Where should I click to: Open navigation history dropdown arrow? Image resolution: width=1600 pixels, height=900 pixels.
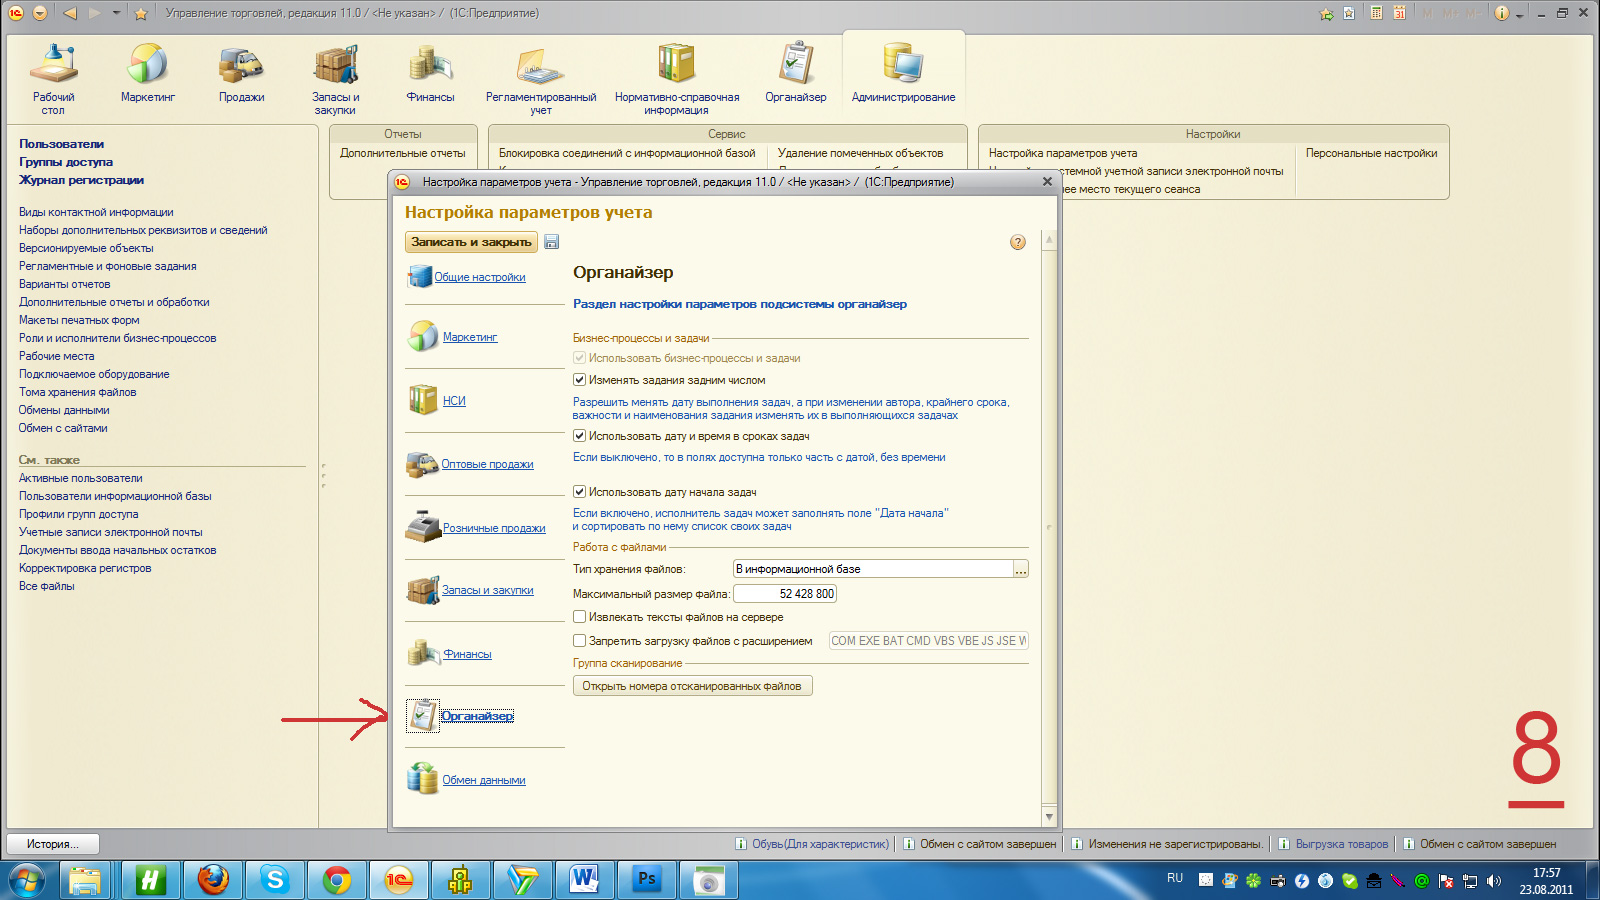point(116,13)
